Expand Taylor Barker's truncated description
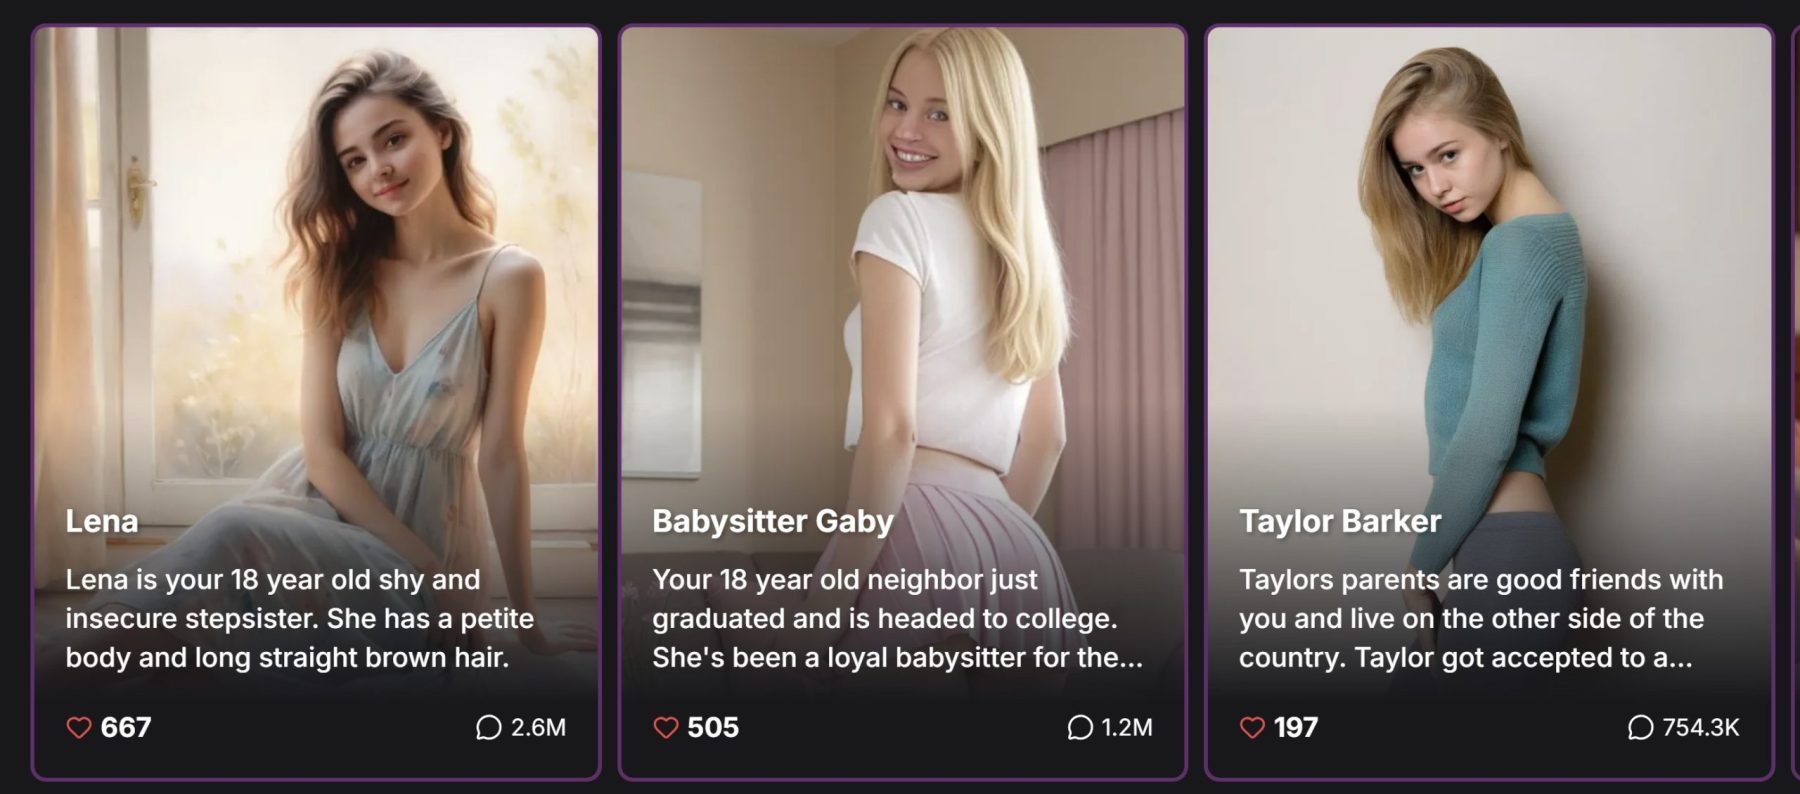1800x794 pixels. pos(1481,618)
